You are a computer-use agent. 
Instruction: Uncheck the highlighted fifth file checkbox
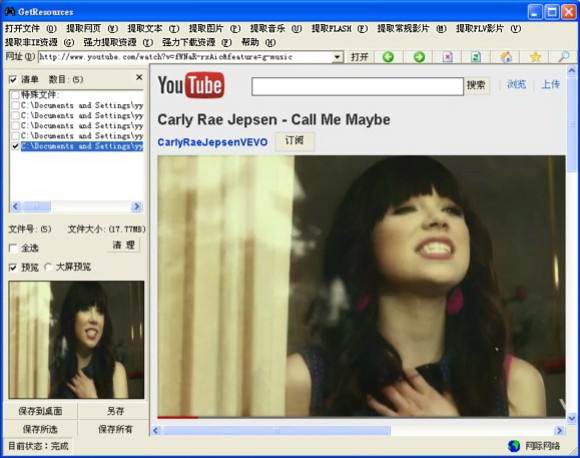pyautogui.click(x=15, y=146)
